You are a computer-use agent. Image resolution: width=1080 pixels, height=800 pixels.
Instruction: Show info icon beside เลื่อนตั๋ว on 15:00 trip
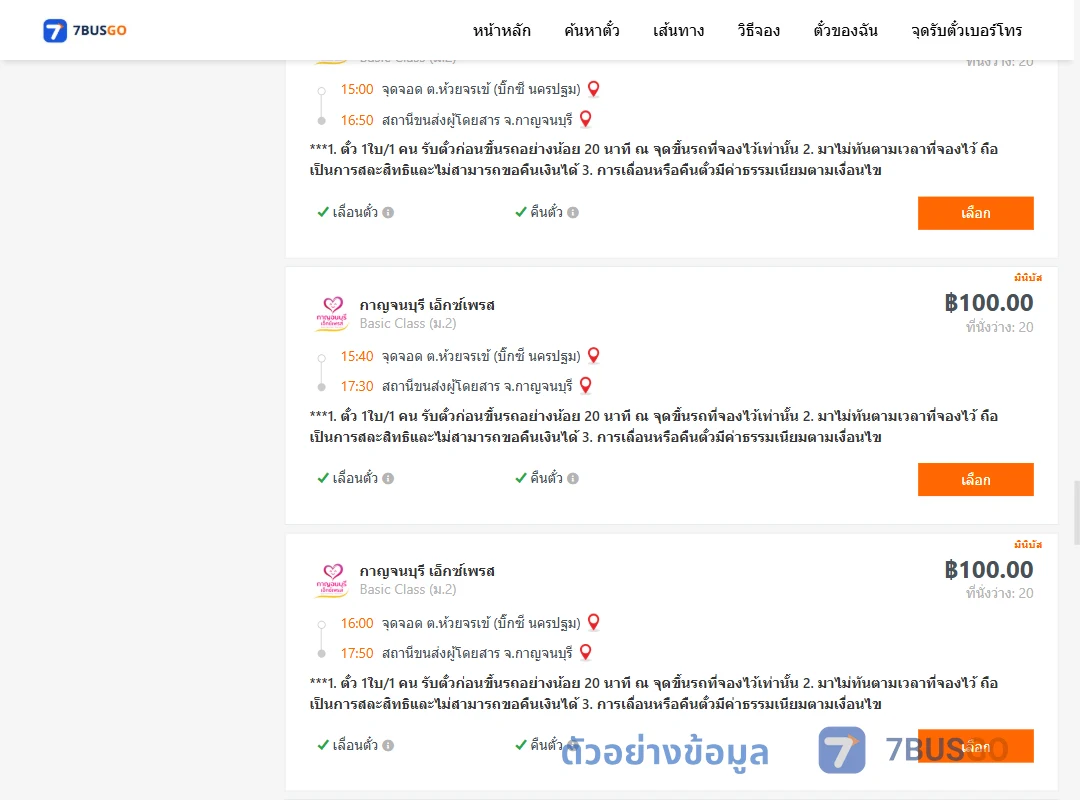(x=388, y=212)
